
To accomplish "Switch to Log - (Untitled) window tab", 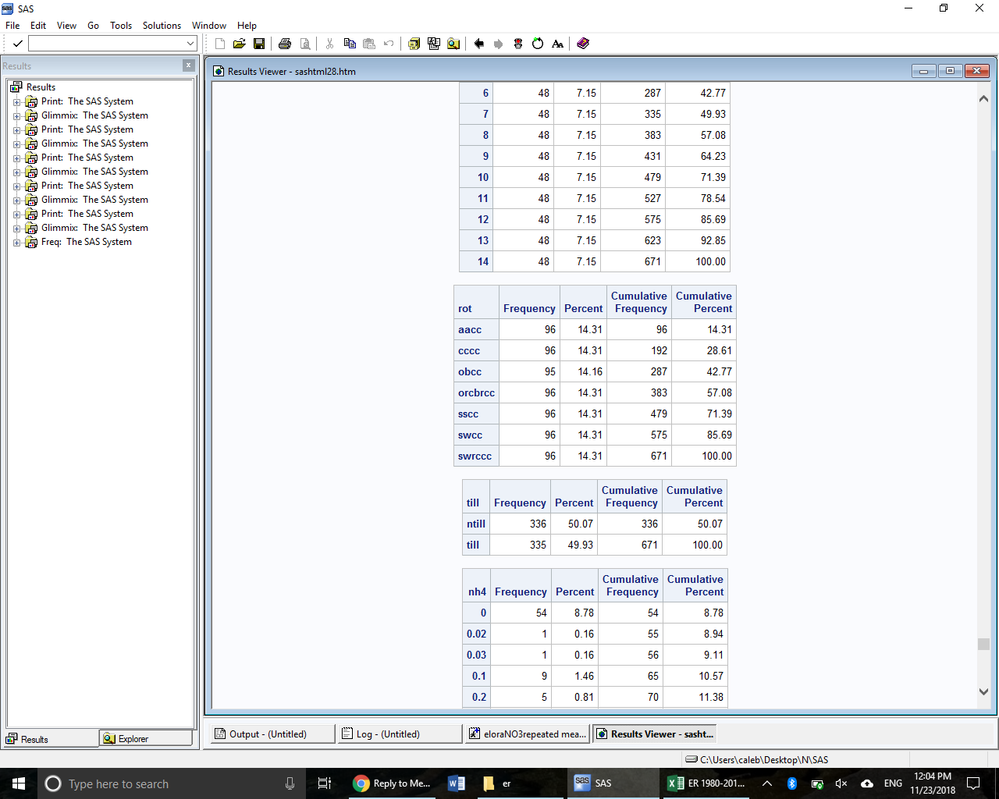I will 399,734.
